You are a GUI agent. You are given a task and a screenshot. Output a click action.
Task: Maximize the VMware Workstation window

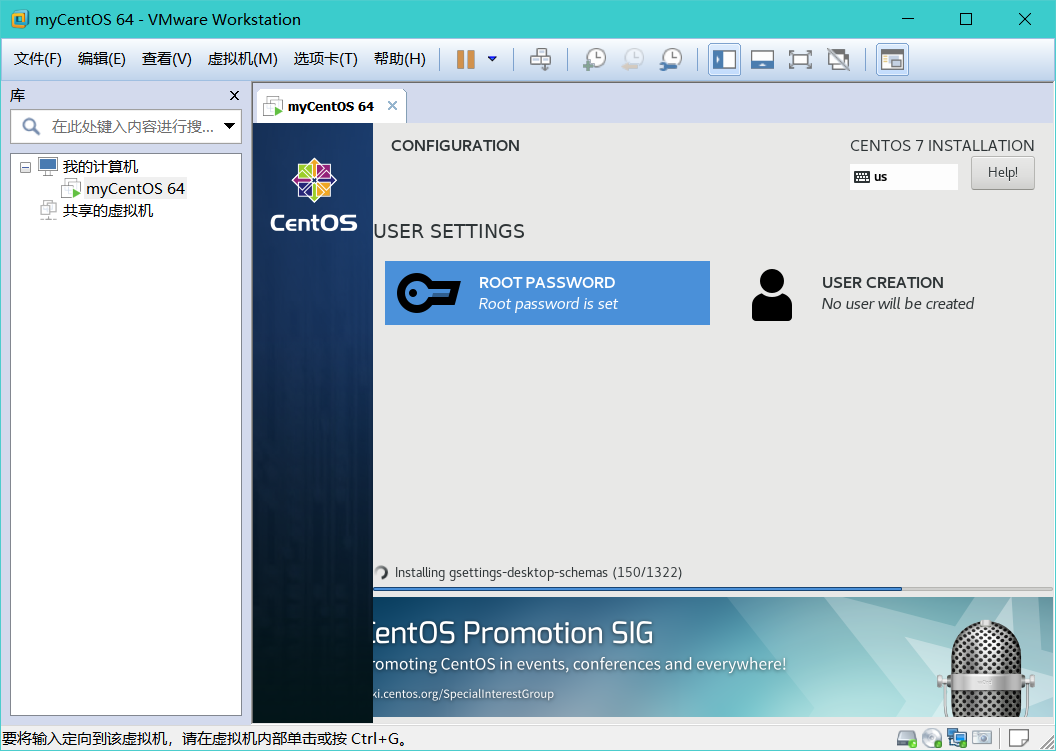point(966,19)
